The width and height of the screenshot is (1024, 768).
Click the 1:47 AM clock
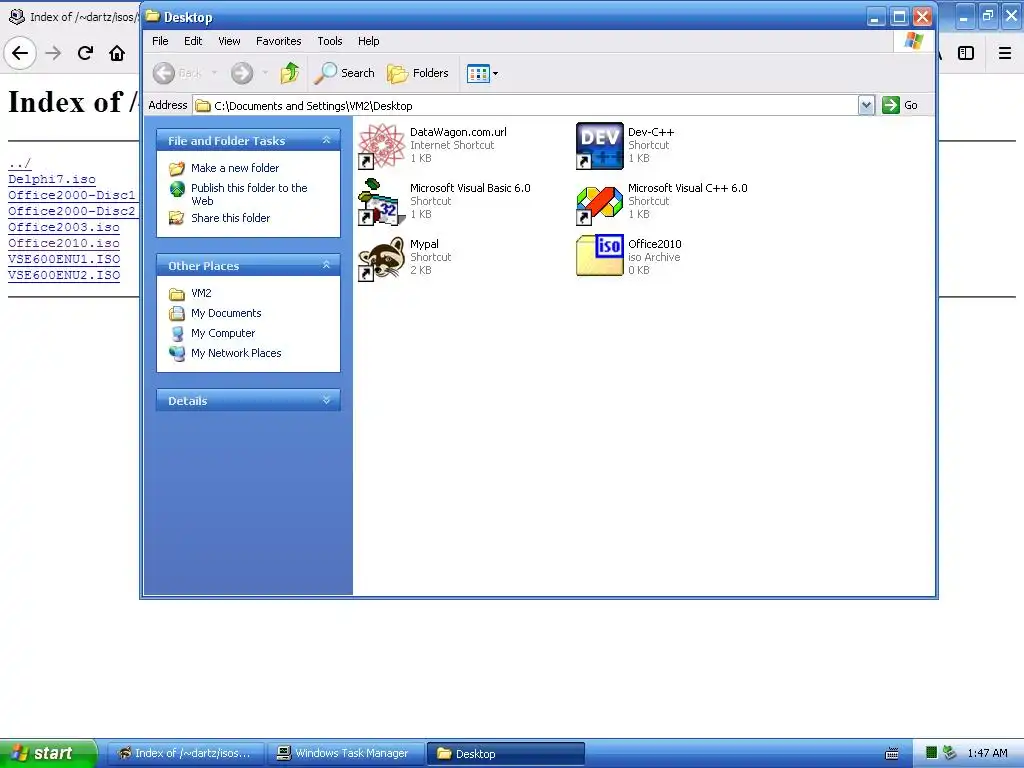click(x=987, y=754)
